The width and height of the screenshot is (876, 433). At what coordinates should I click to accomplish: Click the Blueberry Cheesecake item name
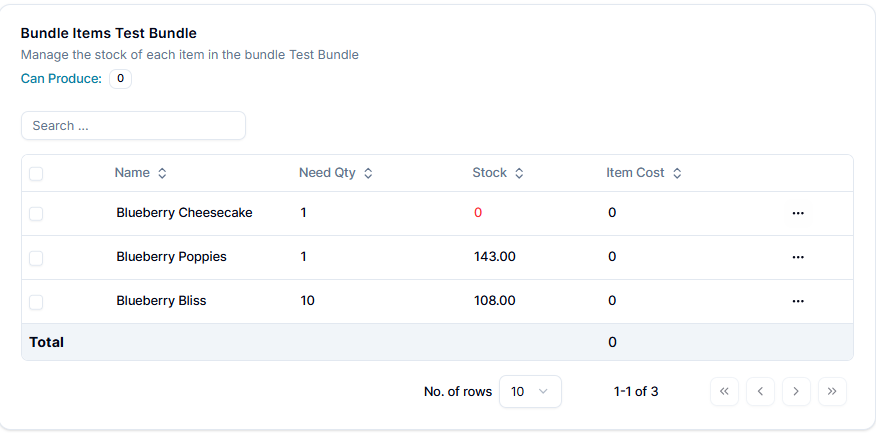click(x=184, y=213)
